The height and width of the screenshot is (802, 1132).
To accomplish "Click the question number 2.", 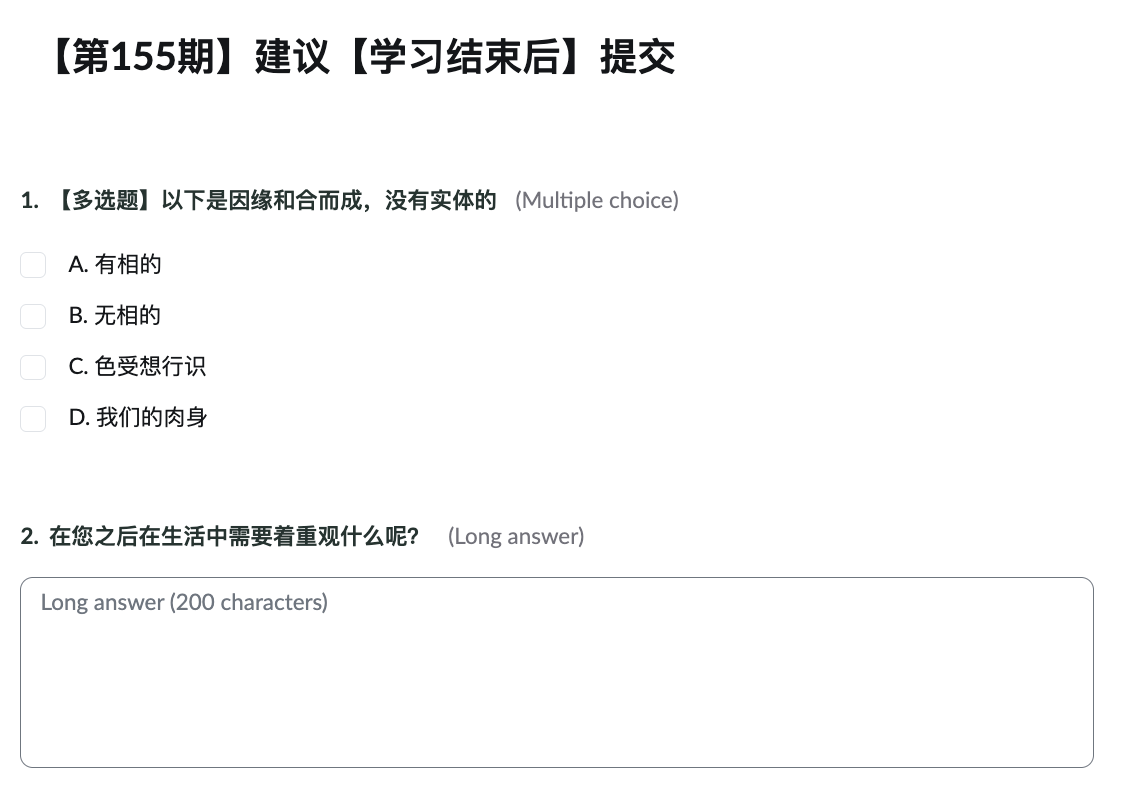I will pos(29,537).
